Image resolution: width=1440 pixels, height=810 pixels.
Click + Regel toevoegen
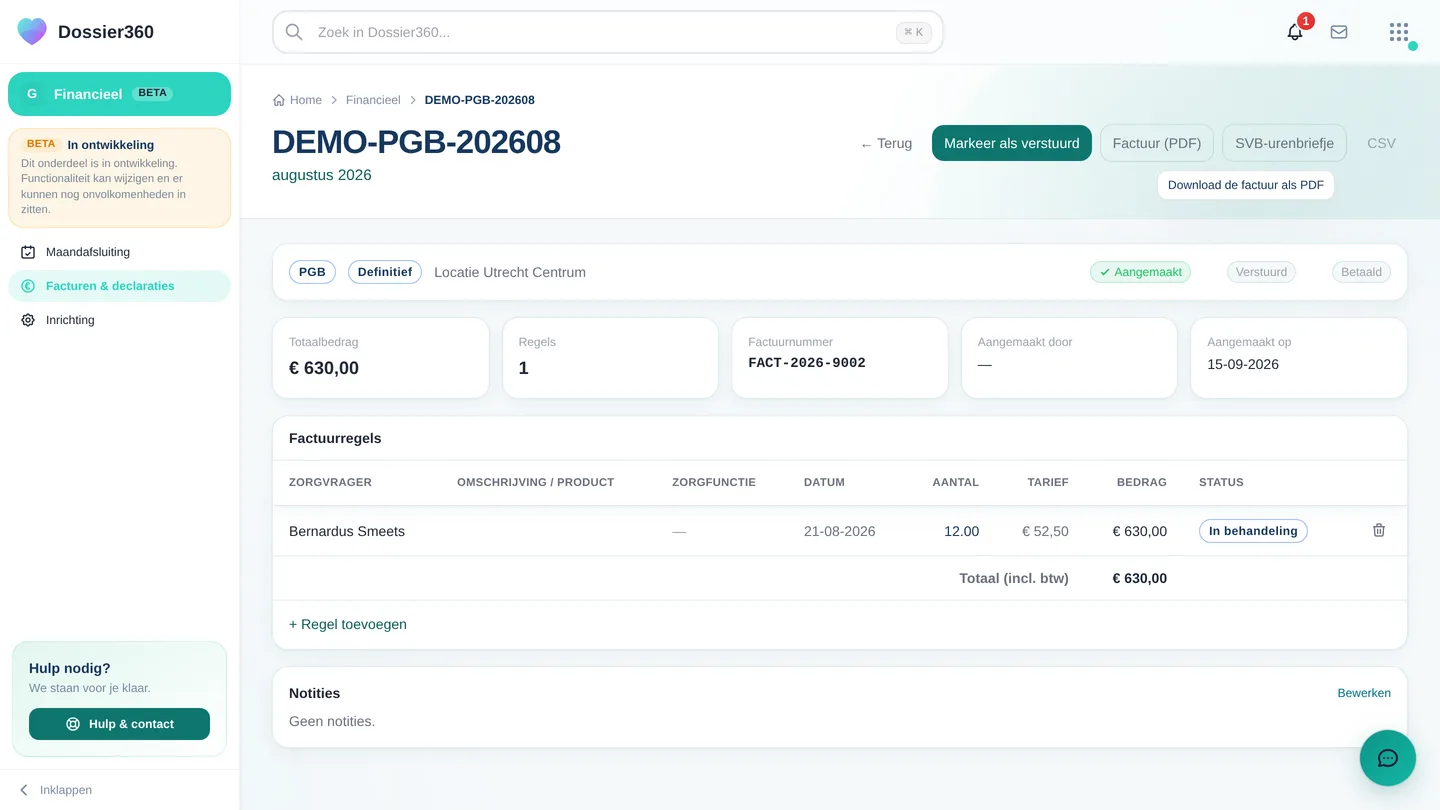click(348, 624)
